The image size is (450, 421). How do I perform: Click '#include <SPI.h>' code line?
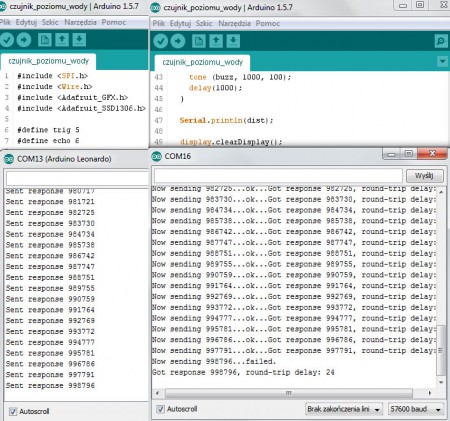pos(52,76)
